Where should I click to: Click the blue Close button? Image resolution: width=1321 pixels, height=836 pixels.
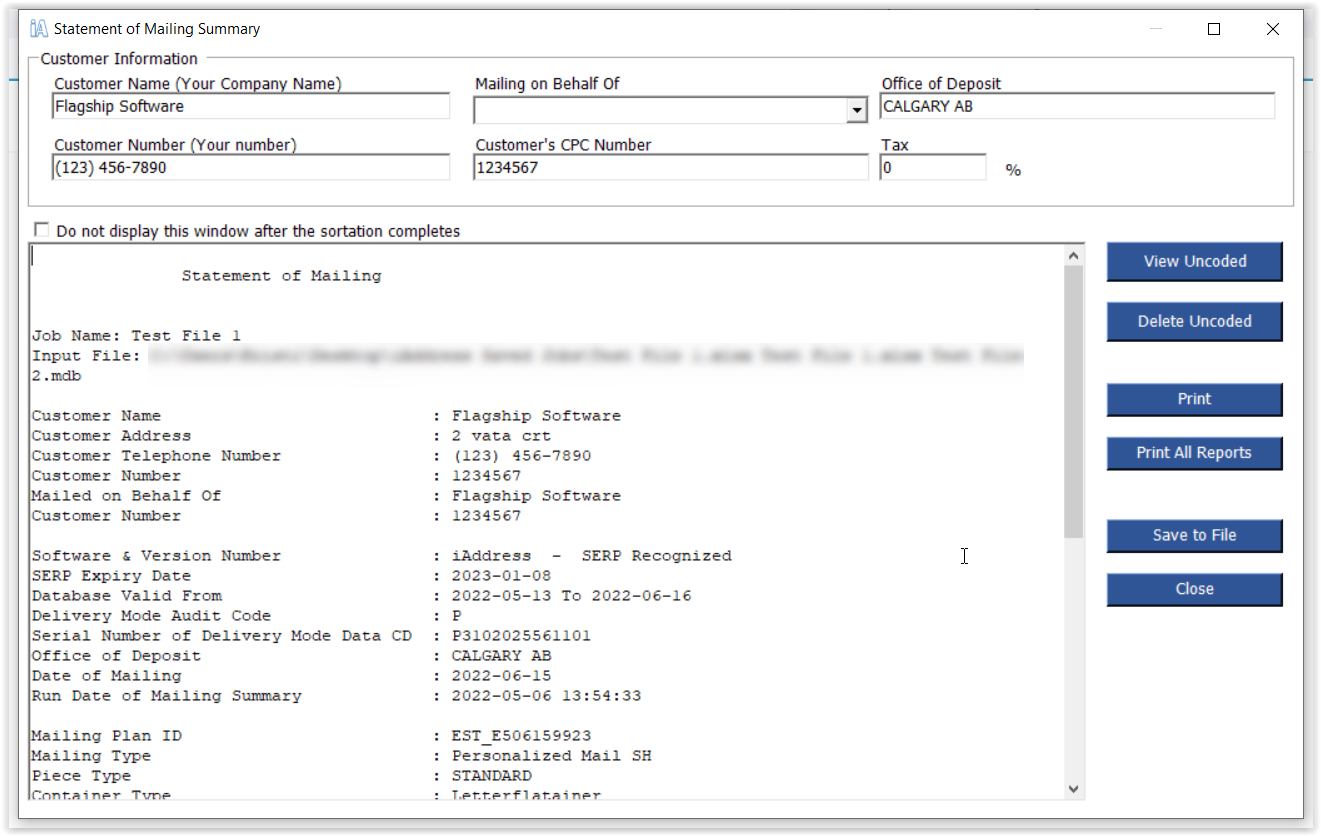(1194, 589)
